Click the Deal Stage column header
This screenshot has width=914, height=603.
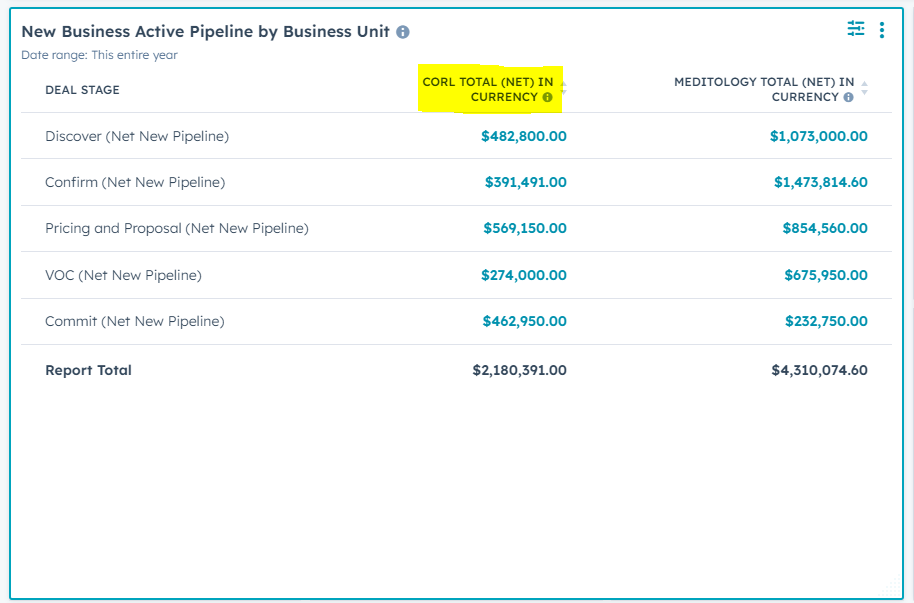82,90
